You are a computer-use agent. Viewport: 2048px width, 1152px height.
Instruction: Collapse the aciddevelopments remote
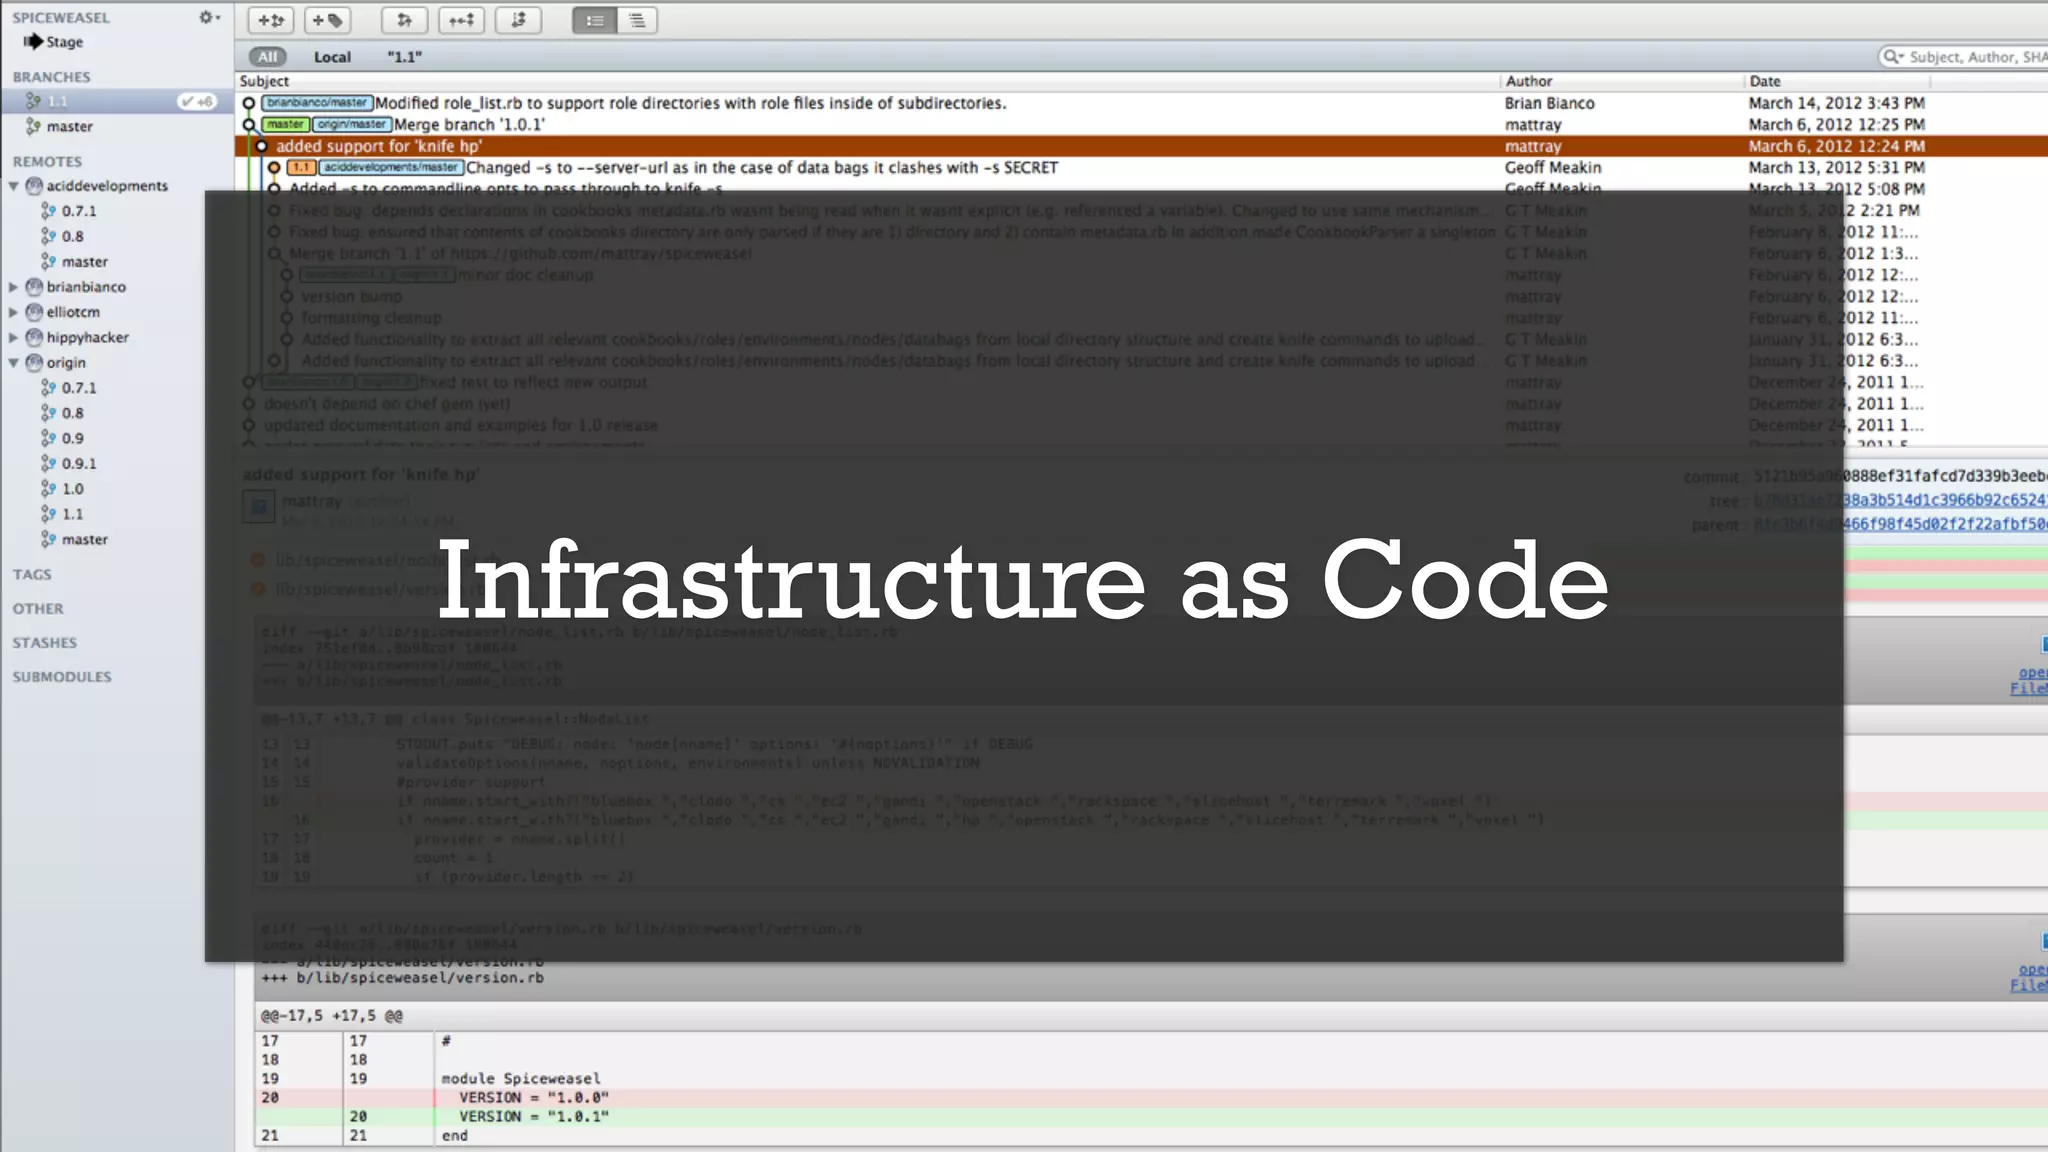click(14, 186)
